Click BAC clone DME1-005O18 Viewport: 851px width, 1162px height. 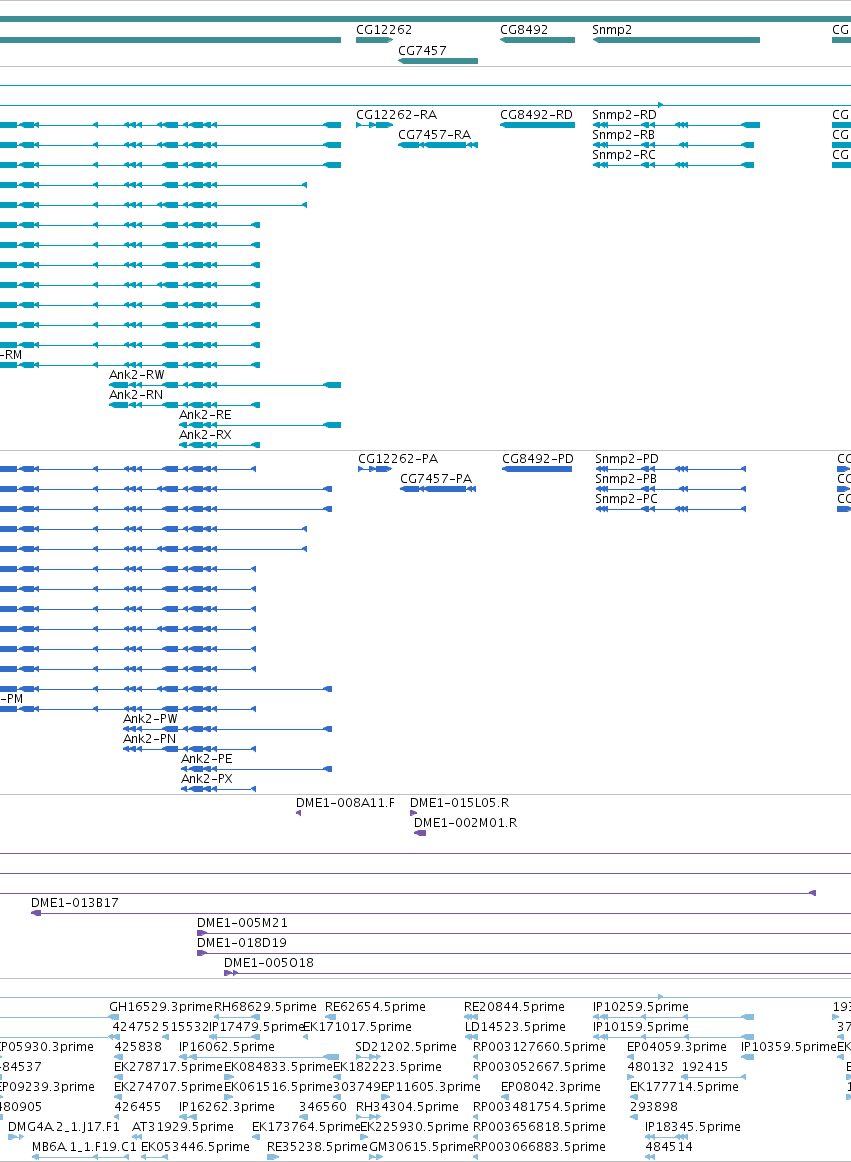[269, 963]
